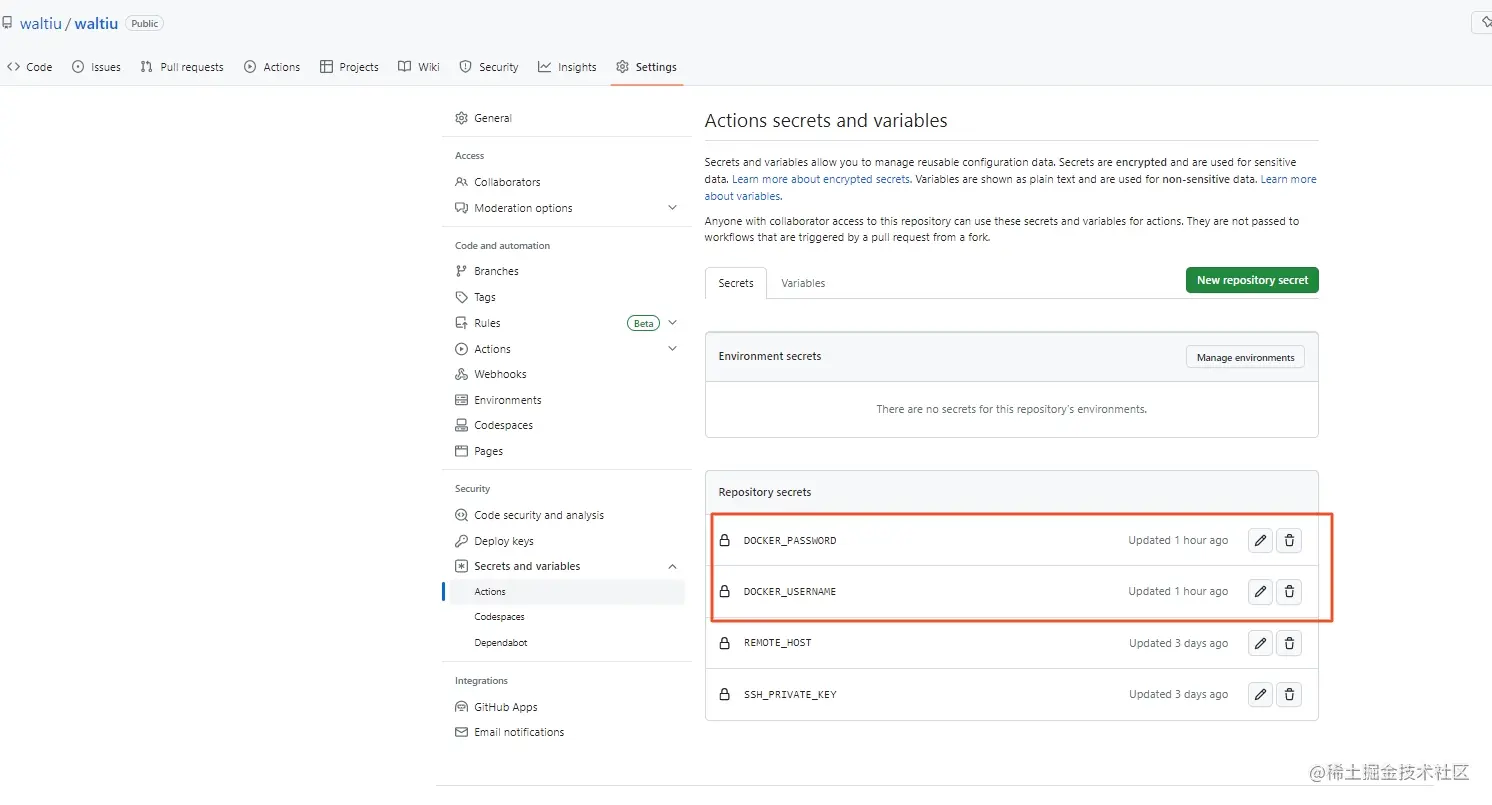The image size is (1492, 805).
Task: Open the Security tab
Action: 488,67
